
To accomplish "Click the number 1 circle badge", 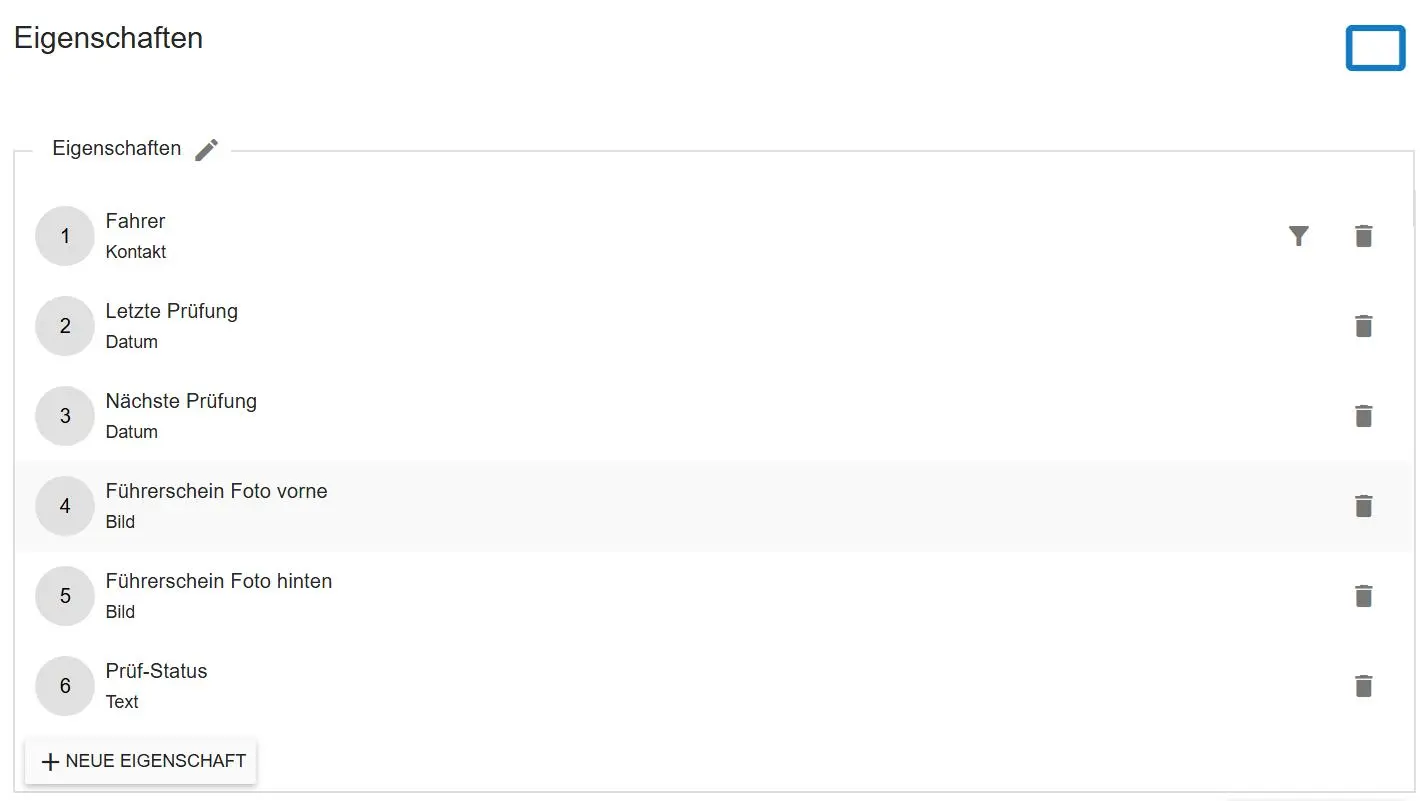I will 65,236.
